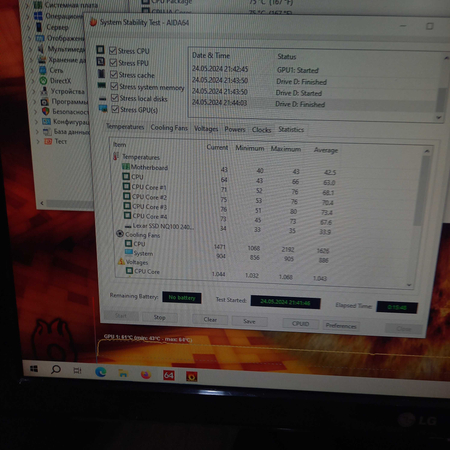Stop the stability test with the Stop button

point(160,317)
